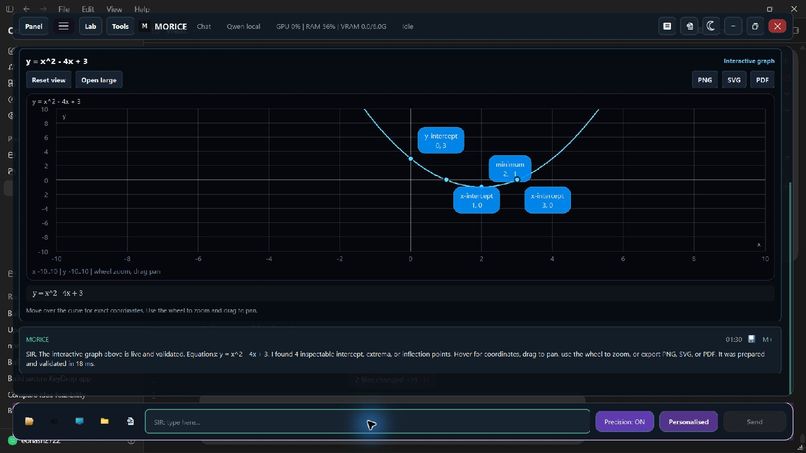Click the y-intercept point on the curve
The image size is (806, 453).
click(x=411, y=158)
